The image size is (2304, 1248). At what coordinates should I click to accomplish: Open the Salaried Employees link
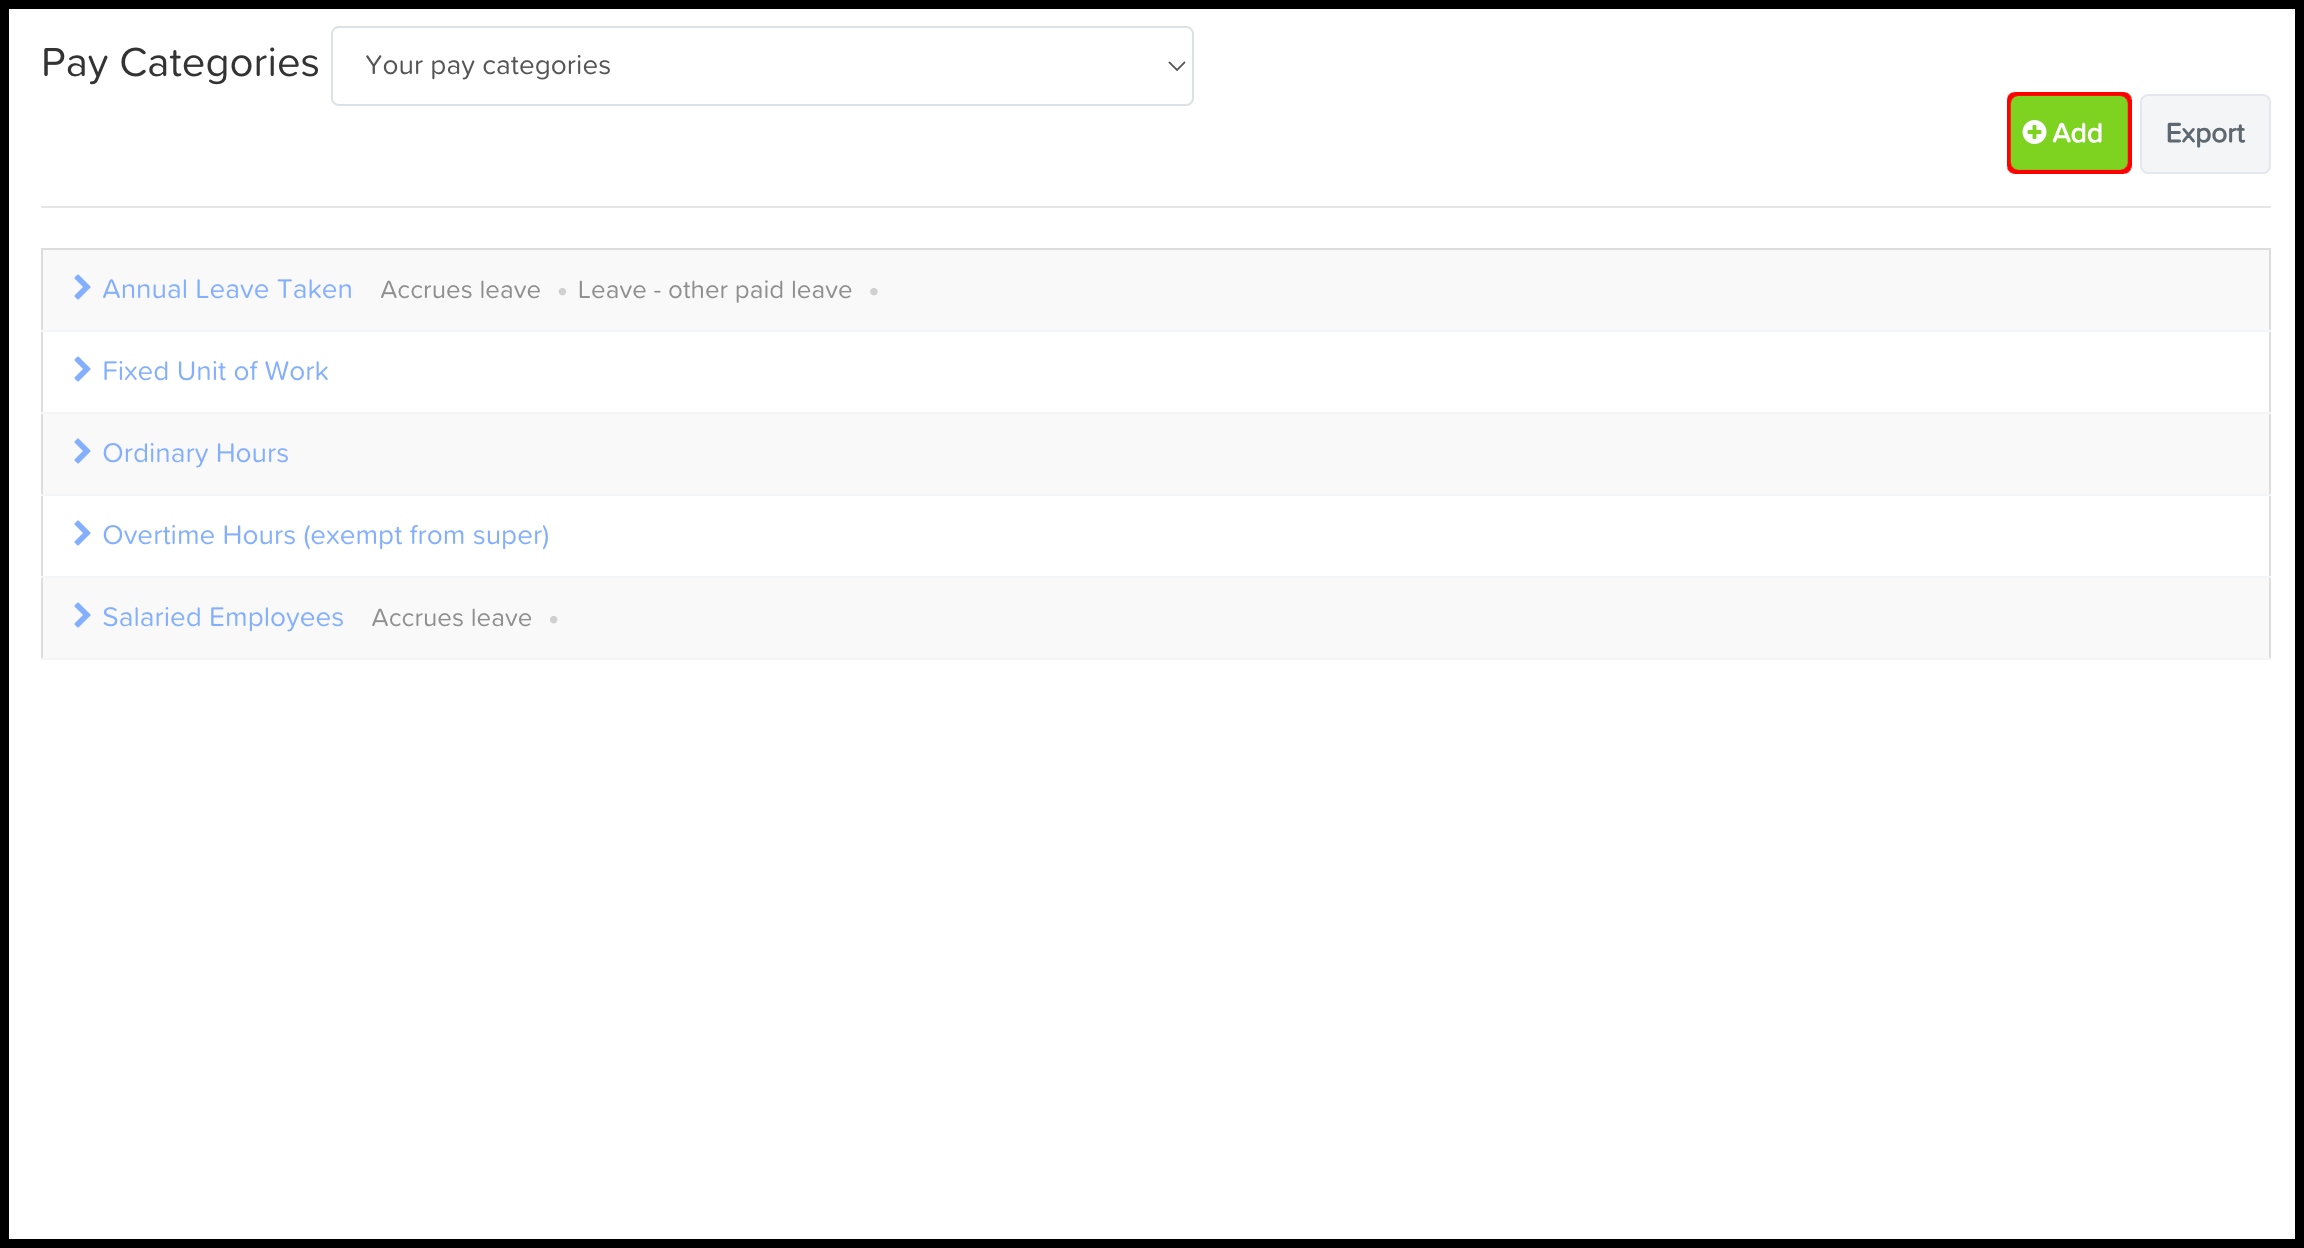[x=222, y=617]
